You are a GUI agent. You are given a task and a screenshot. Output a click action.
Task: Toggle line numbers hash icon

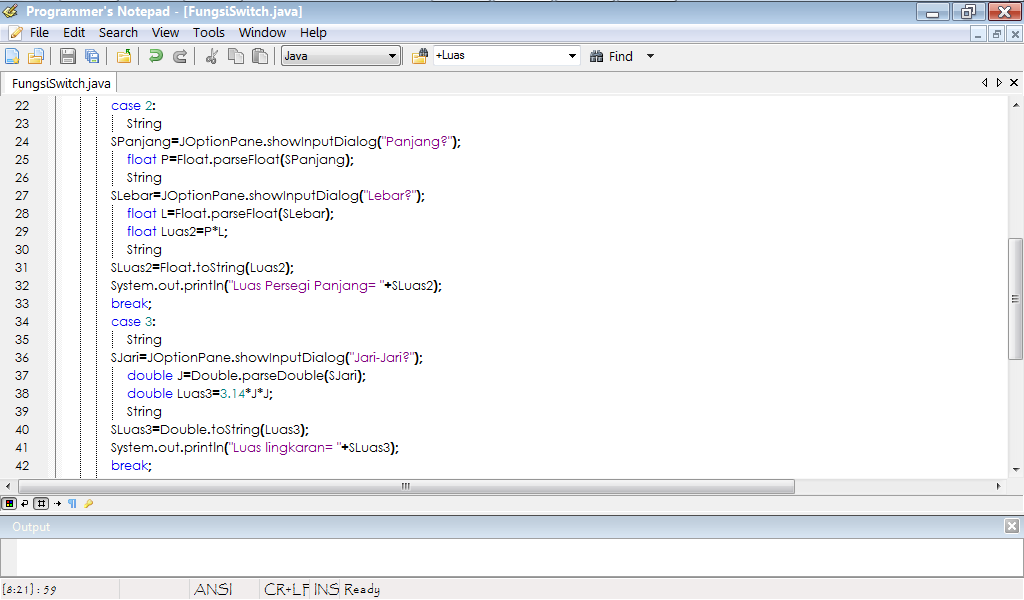(x=41, y=503)
